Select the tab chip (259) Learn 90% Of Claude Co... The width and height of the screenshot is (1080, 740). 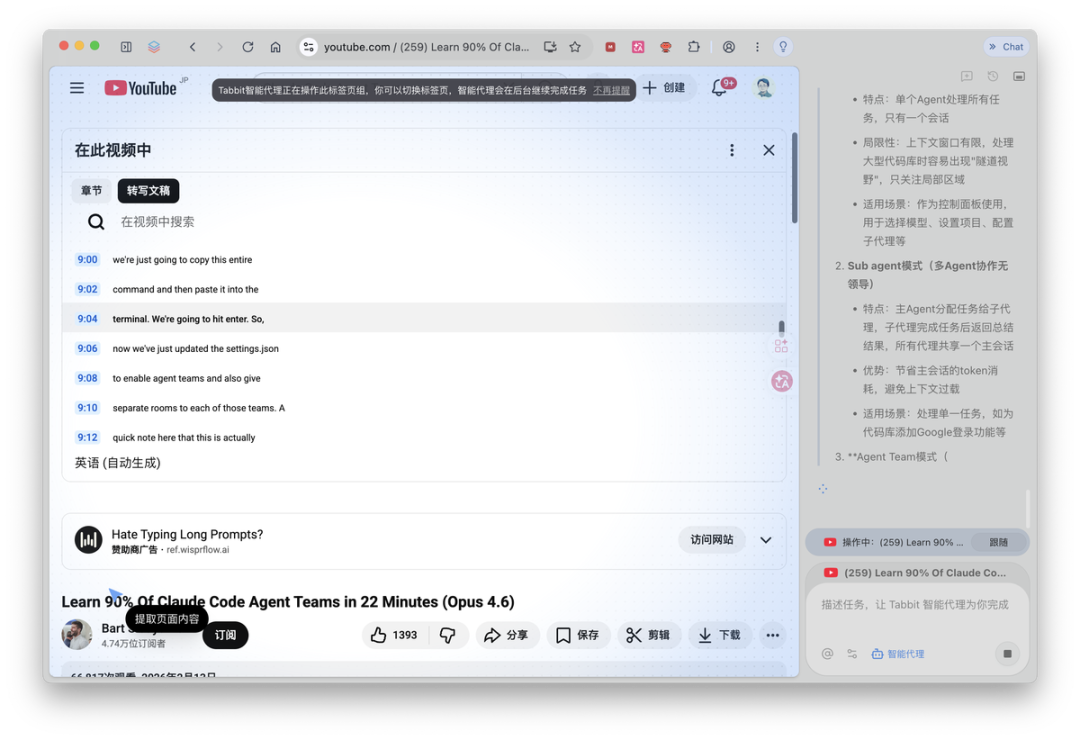[917, 573]
